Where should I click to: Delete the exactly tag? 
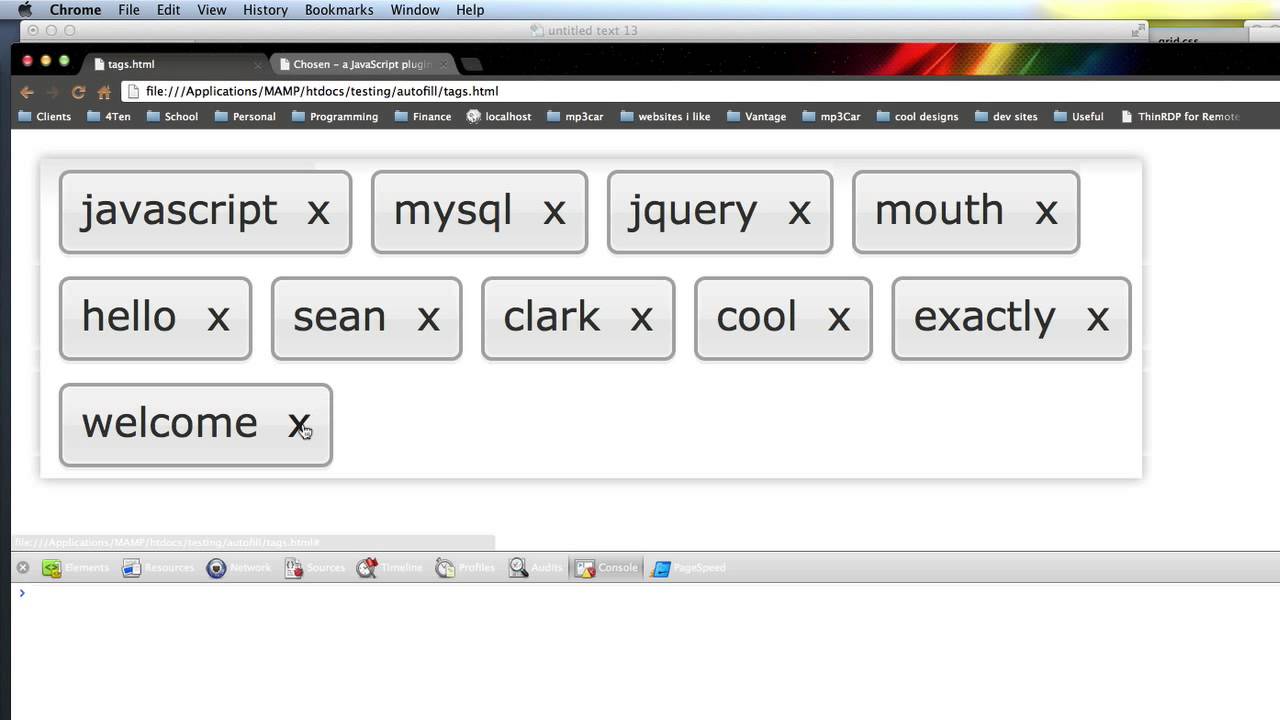(x=1098, y=318)
